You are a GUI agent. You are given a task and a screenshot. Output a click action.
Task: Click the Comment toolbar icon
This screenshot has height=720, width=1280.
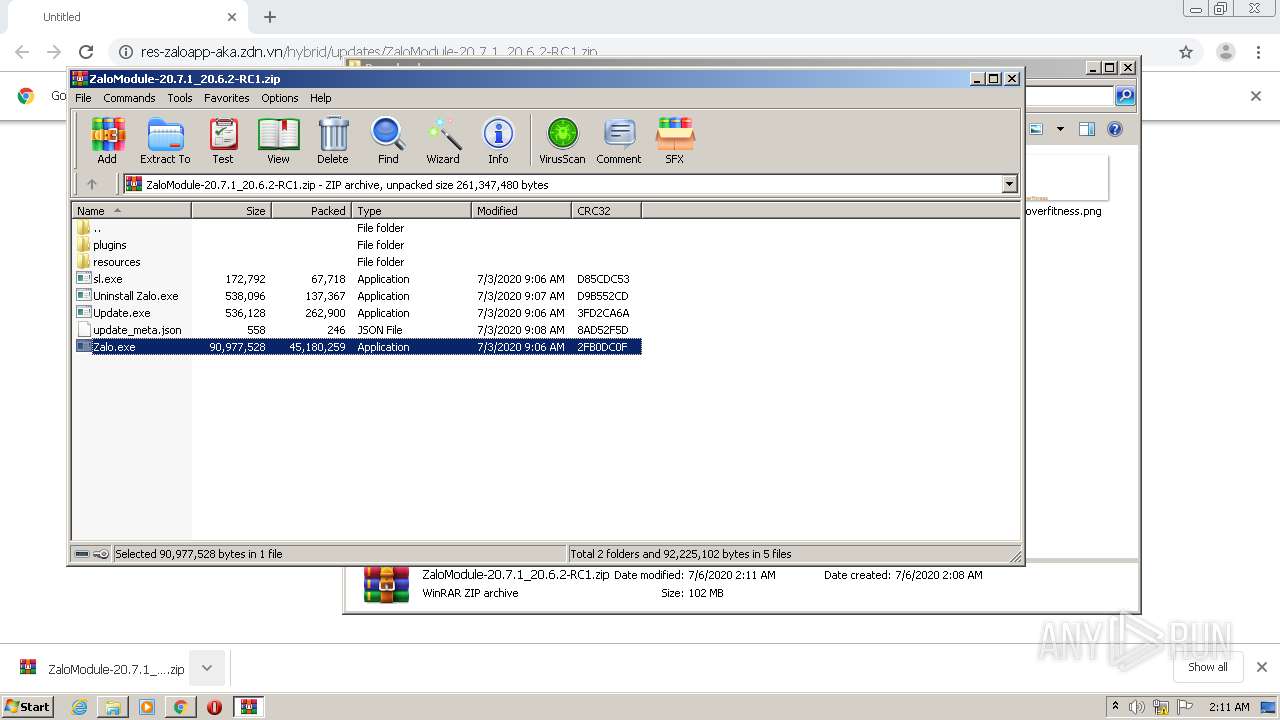tap(619, 141)
